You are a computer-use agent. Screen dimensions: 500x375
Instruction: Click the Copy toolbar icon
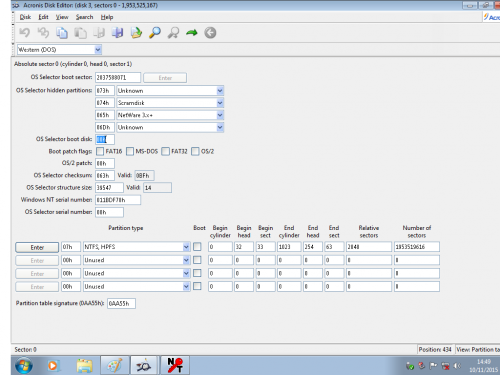[x=62, y=33]
